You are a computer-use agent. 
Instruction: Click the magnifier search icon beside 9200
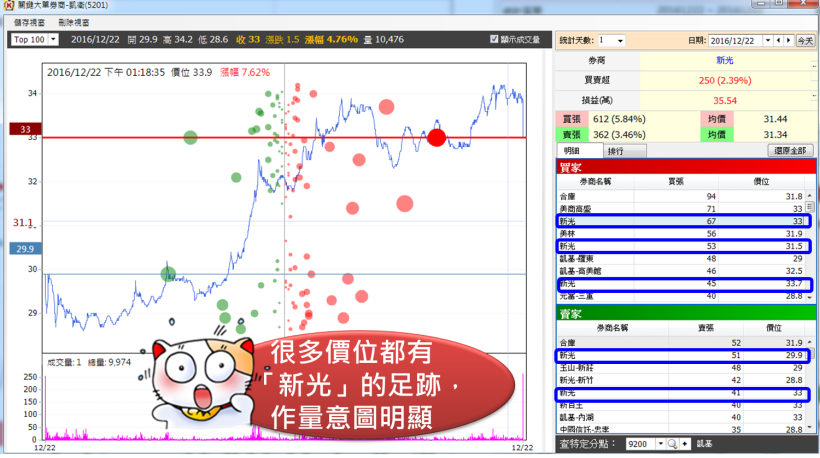(x=674, y=443)
